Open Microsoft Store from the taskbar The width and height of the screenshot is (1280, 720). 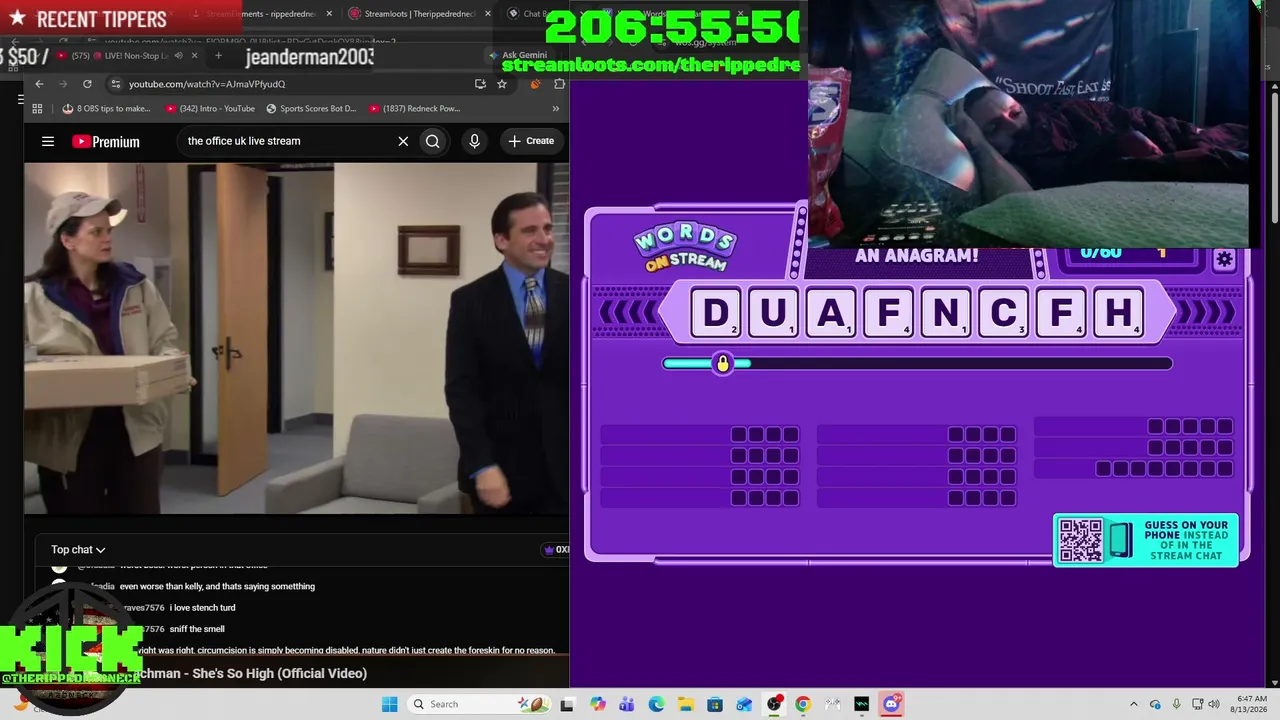715,704
